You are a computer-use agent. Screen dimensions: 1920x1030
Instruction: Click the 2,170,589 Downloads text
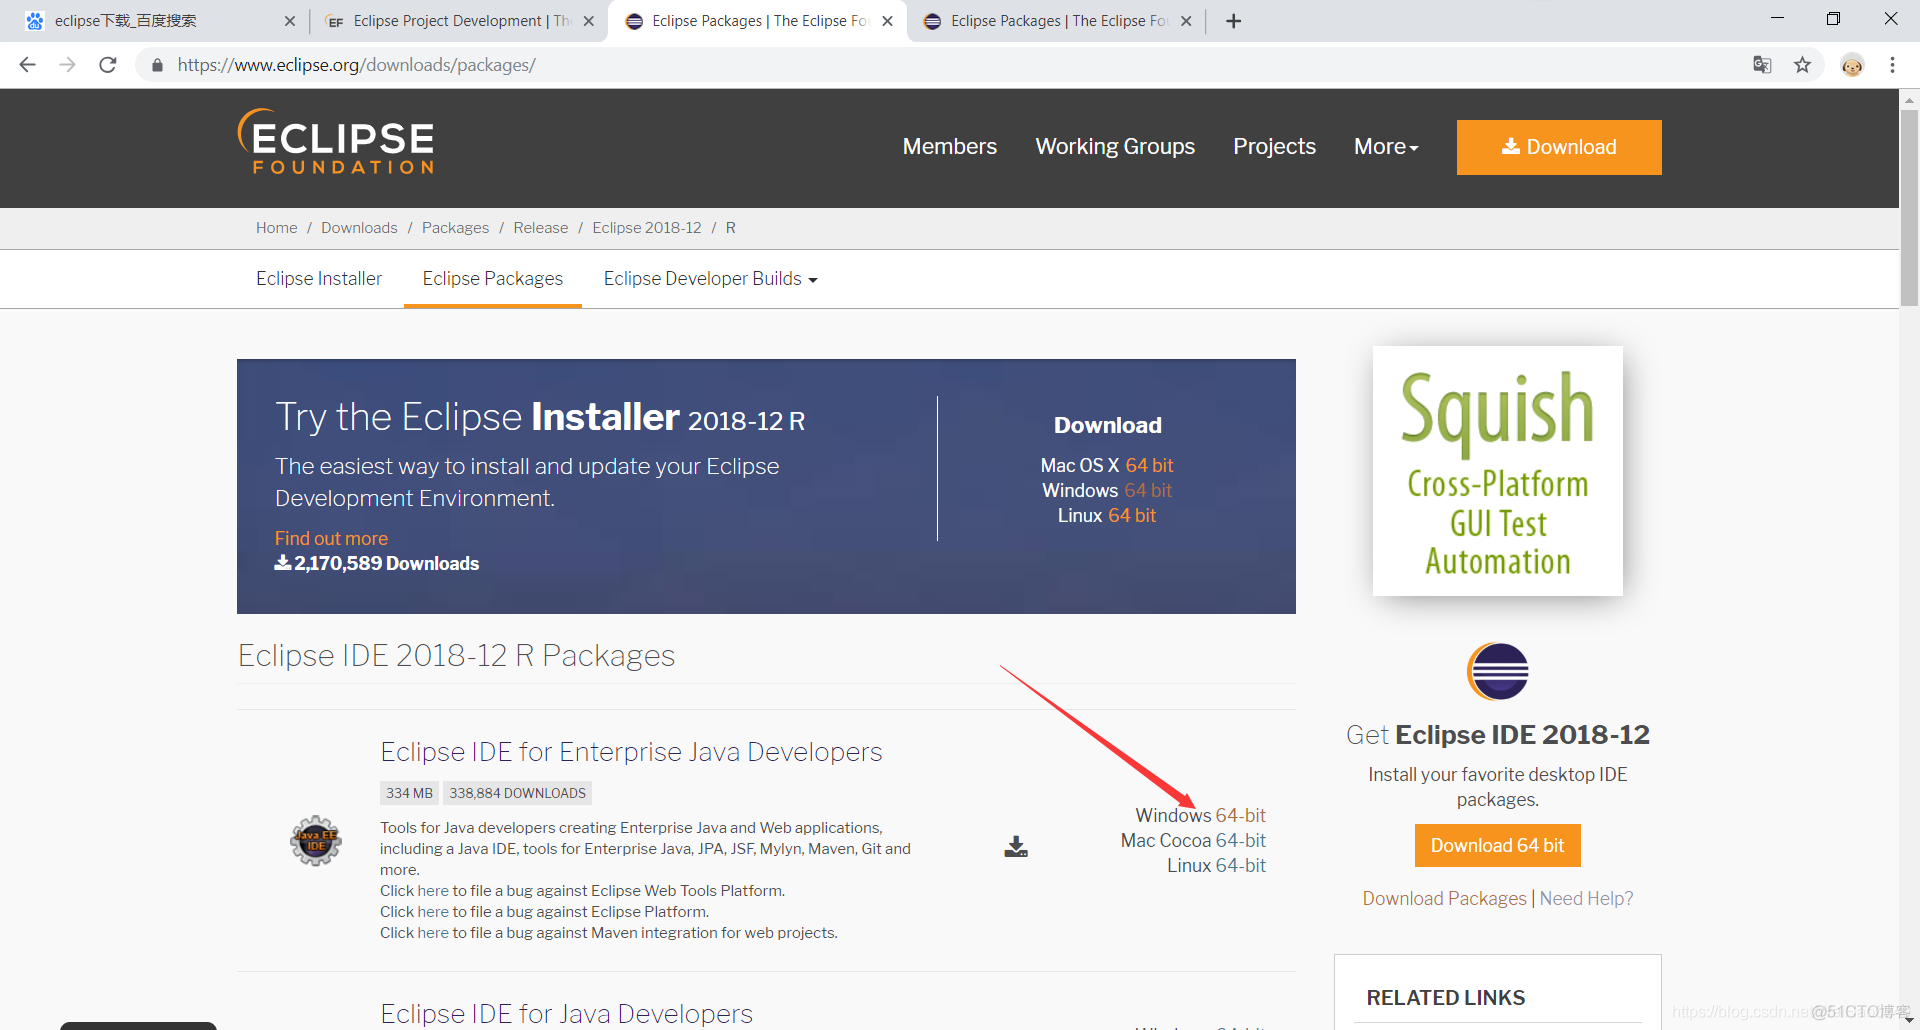tap(377, 564)
